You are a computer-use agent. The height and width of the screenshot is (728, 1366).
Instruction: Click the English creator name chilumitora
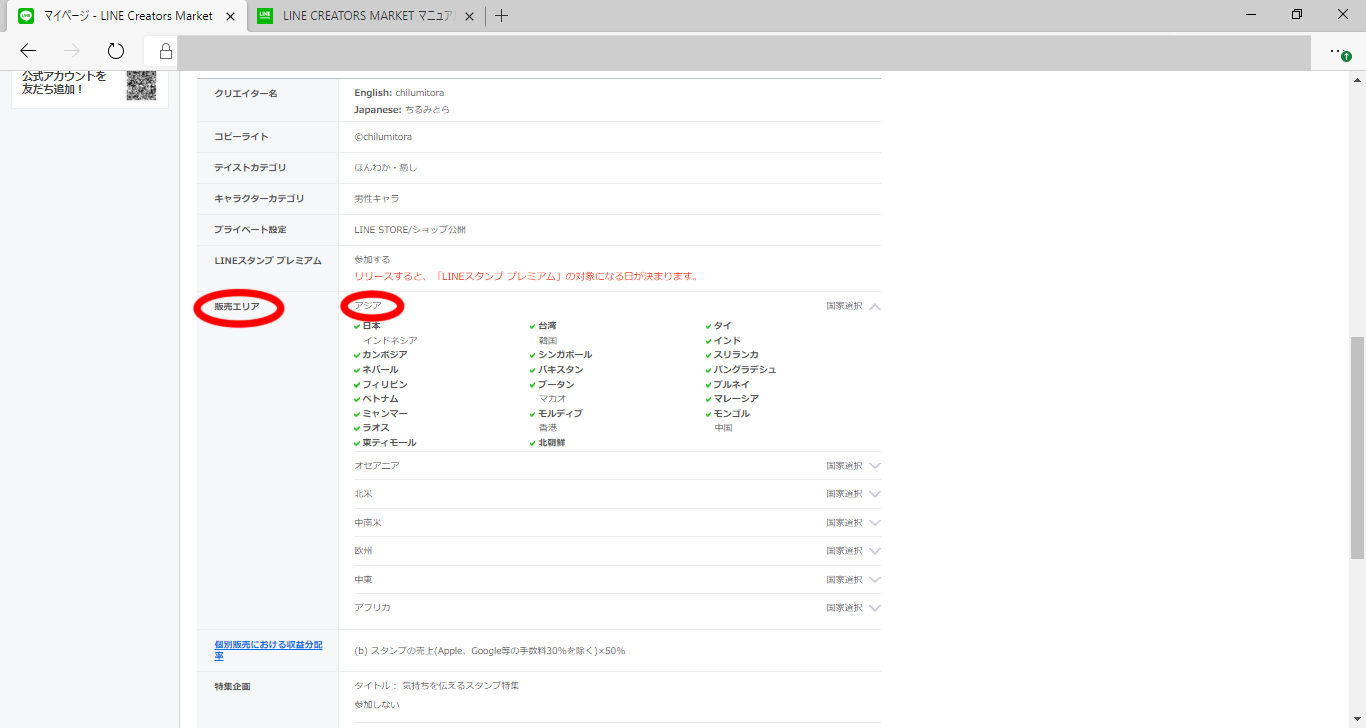click(420, 93)
